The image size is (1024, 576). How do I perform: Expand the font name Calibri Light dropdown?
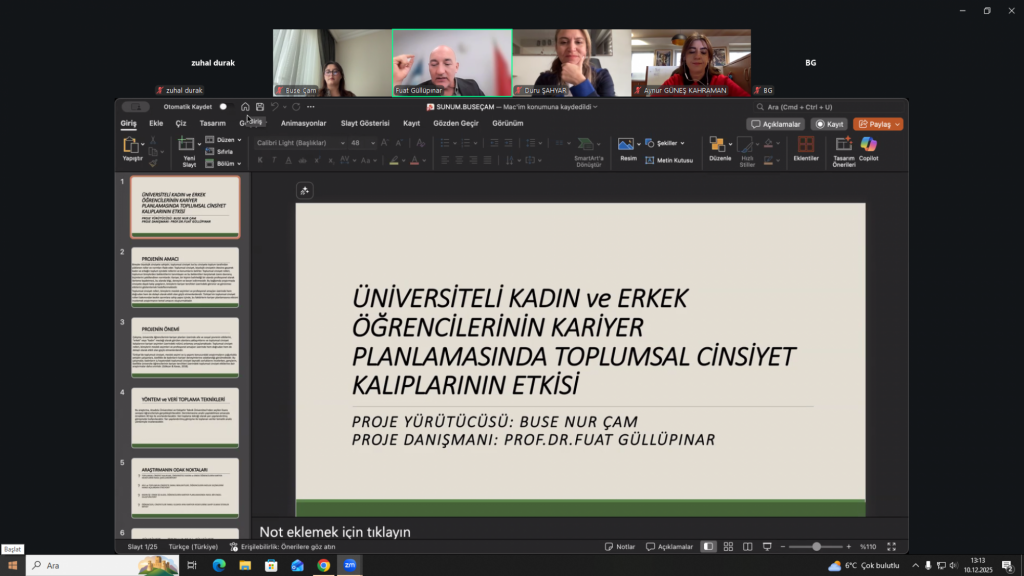342,143
